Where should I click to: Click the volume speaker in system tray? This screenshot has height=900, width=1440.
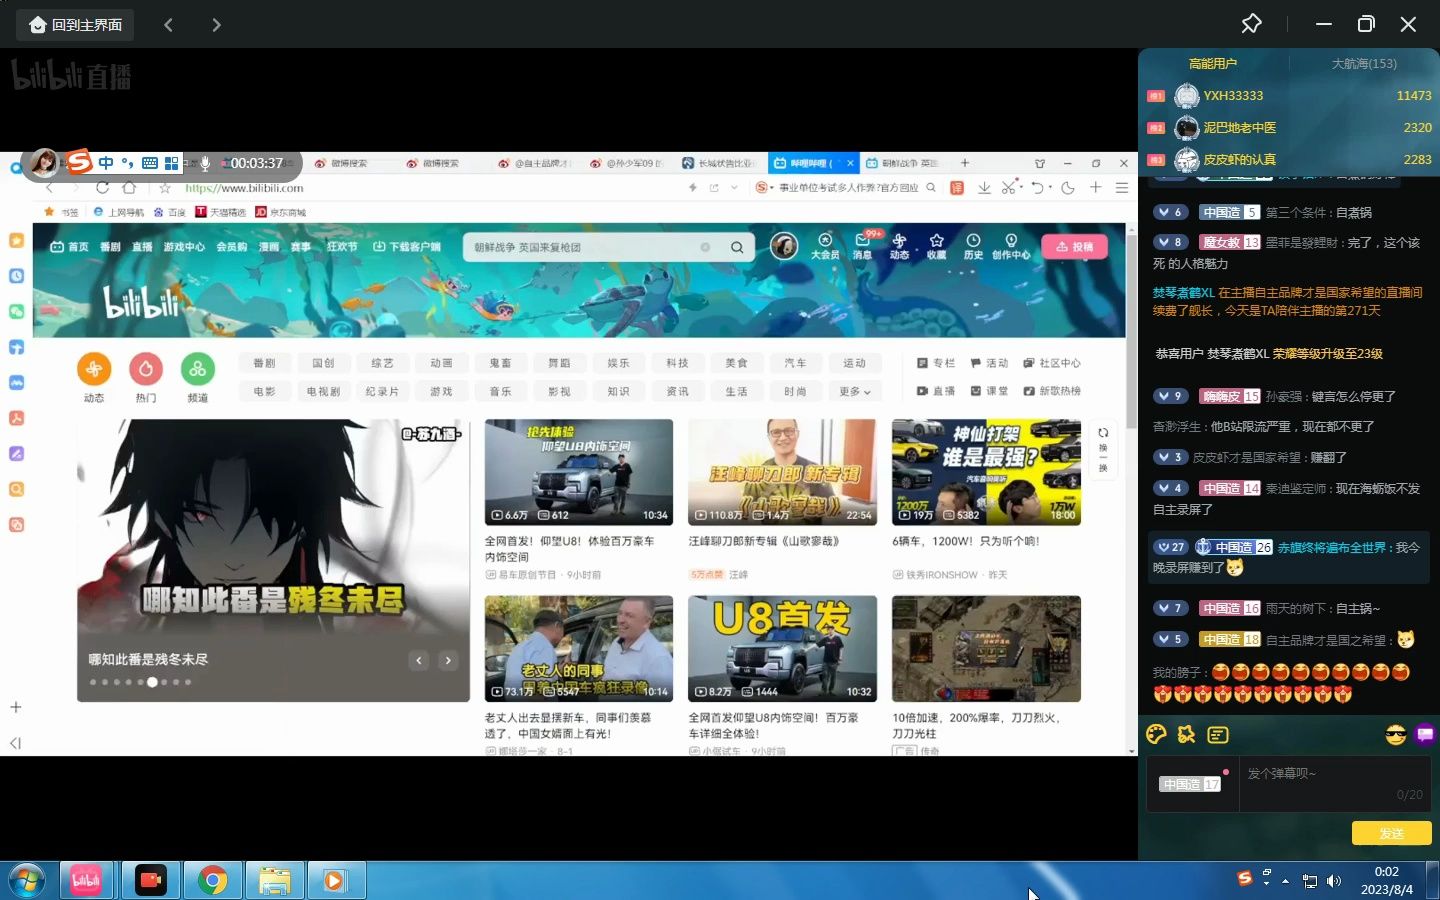pyautogui.click(x=1333, y=881)
